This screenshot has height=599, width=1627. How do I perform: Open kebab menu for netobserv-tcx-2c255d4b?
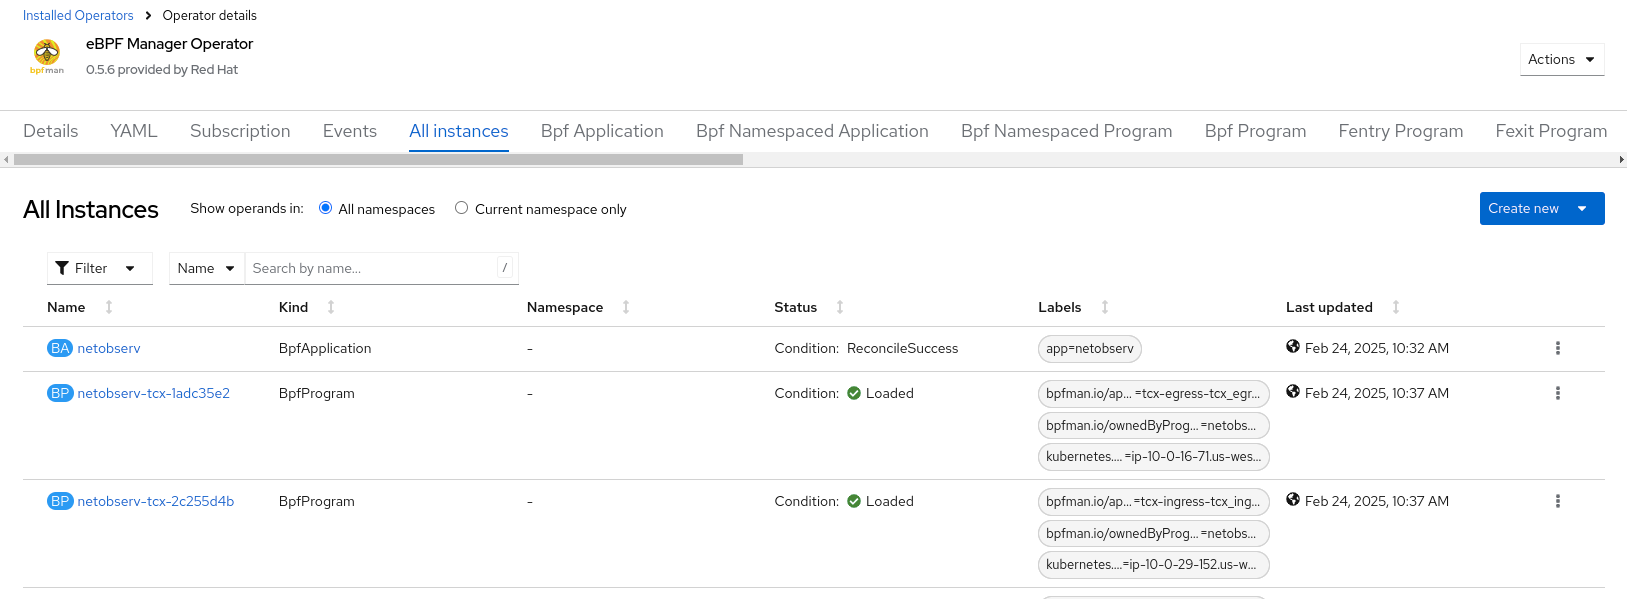coord(1557,501)
